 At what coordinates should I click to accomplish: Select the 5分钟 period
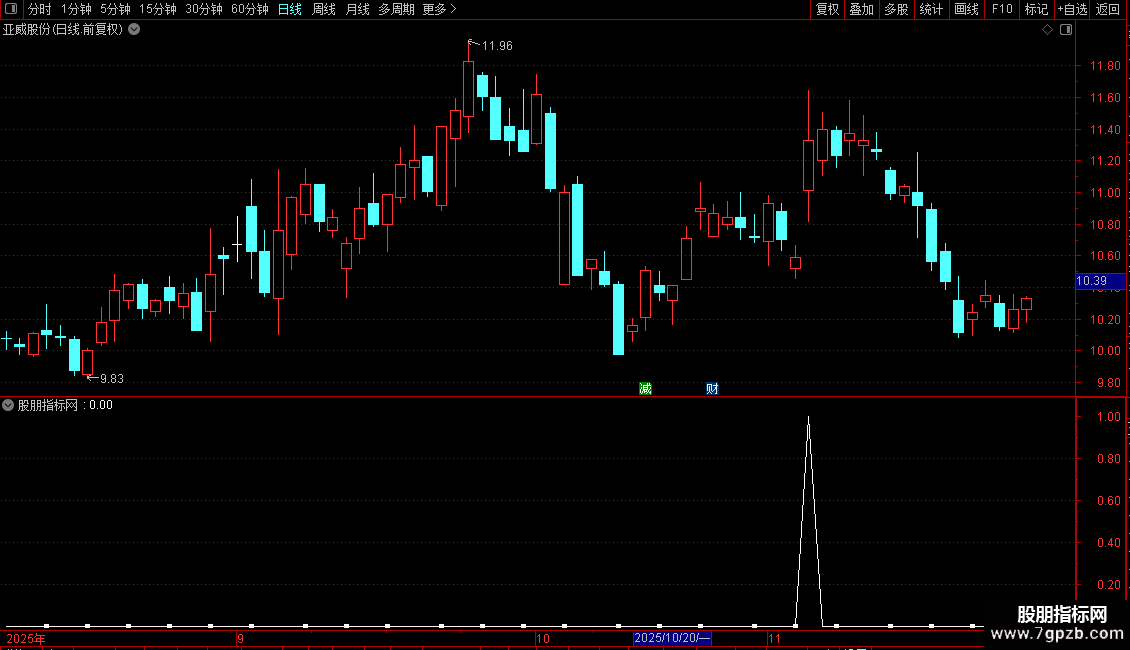[x=115, y=9]
